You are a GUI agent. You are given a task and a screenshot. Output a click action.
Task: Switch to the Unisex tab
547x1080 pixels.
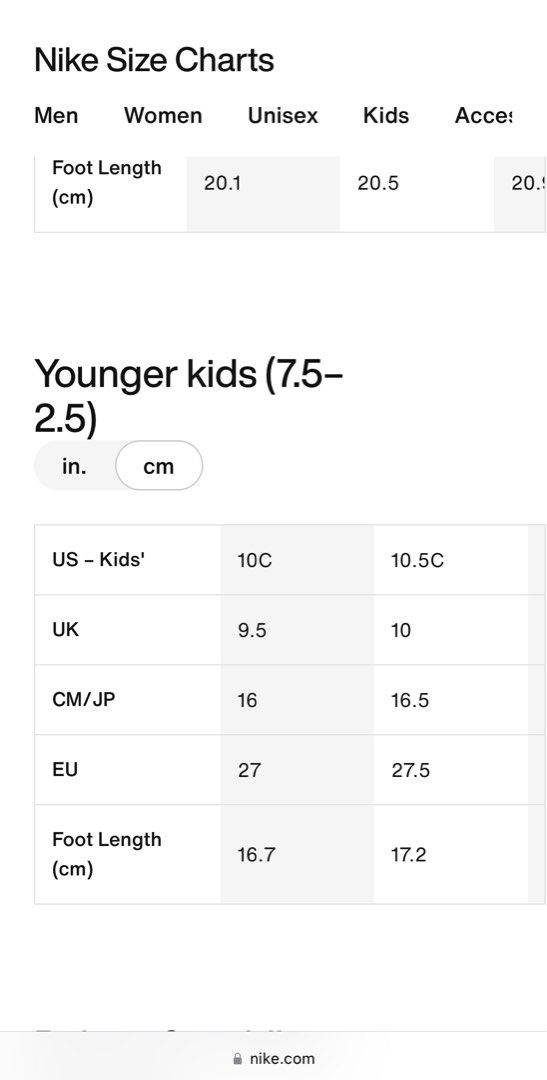click(283, 116)
